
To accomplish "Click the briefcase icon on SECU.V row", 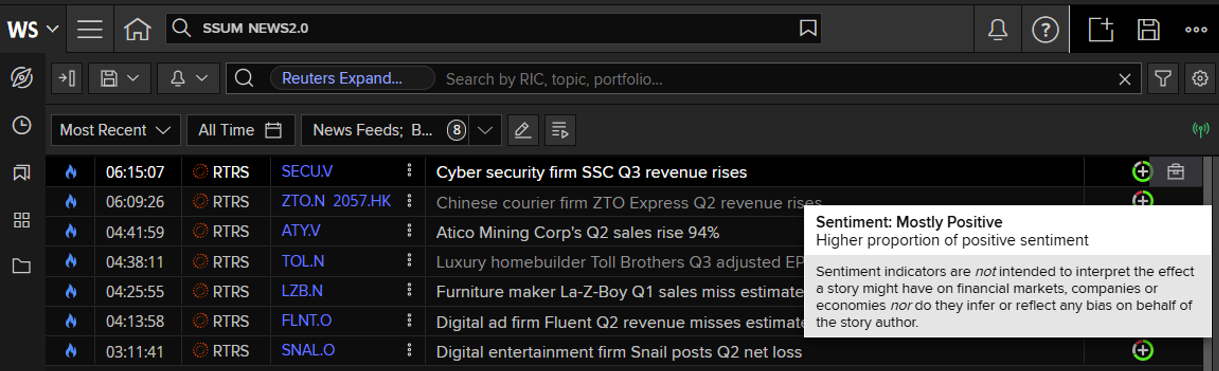I will [x=1175, y=172].
